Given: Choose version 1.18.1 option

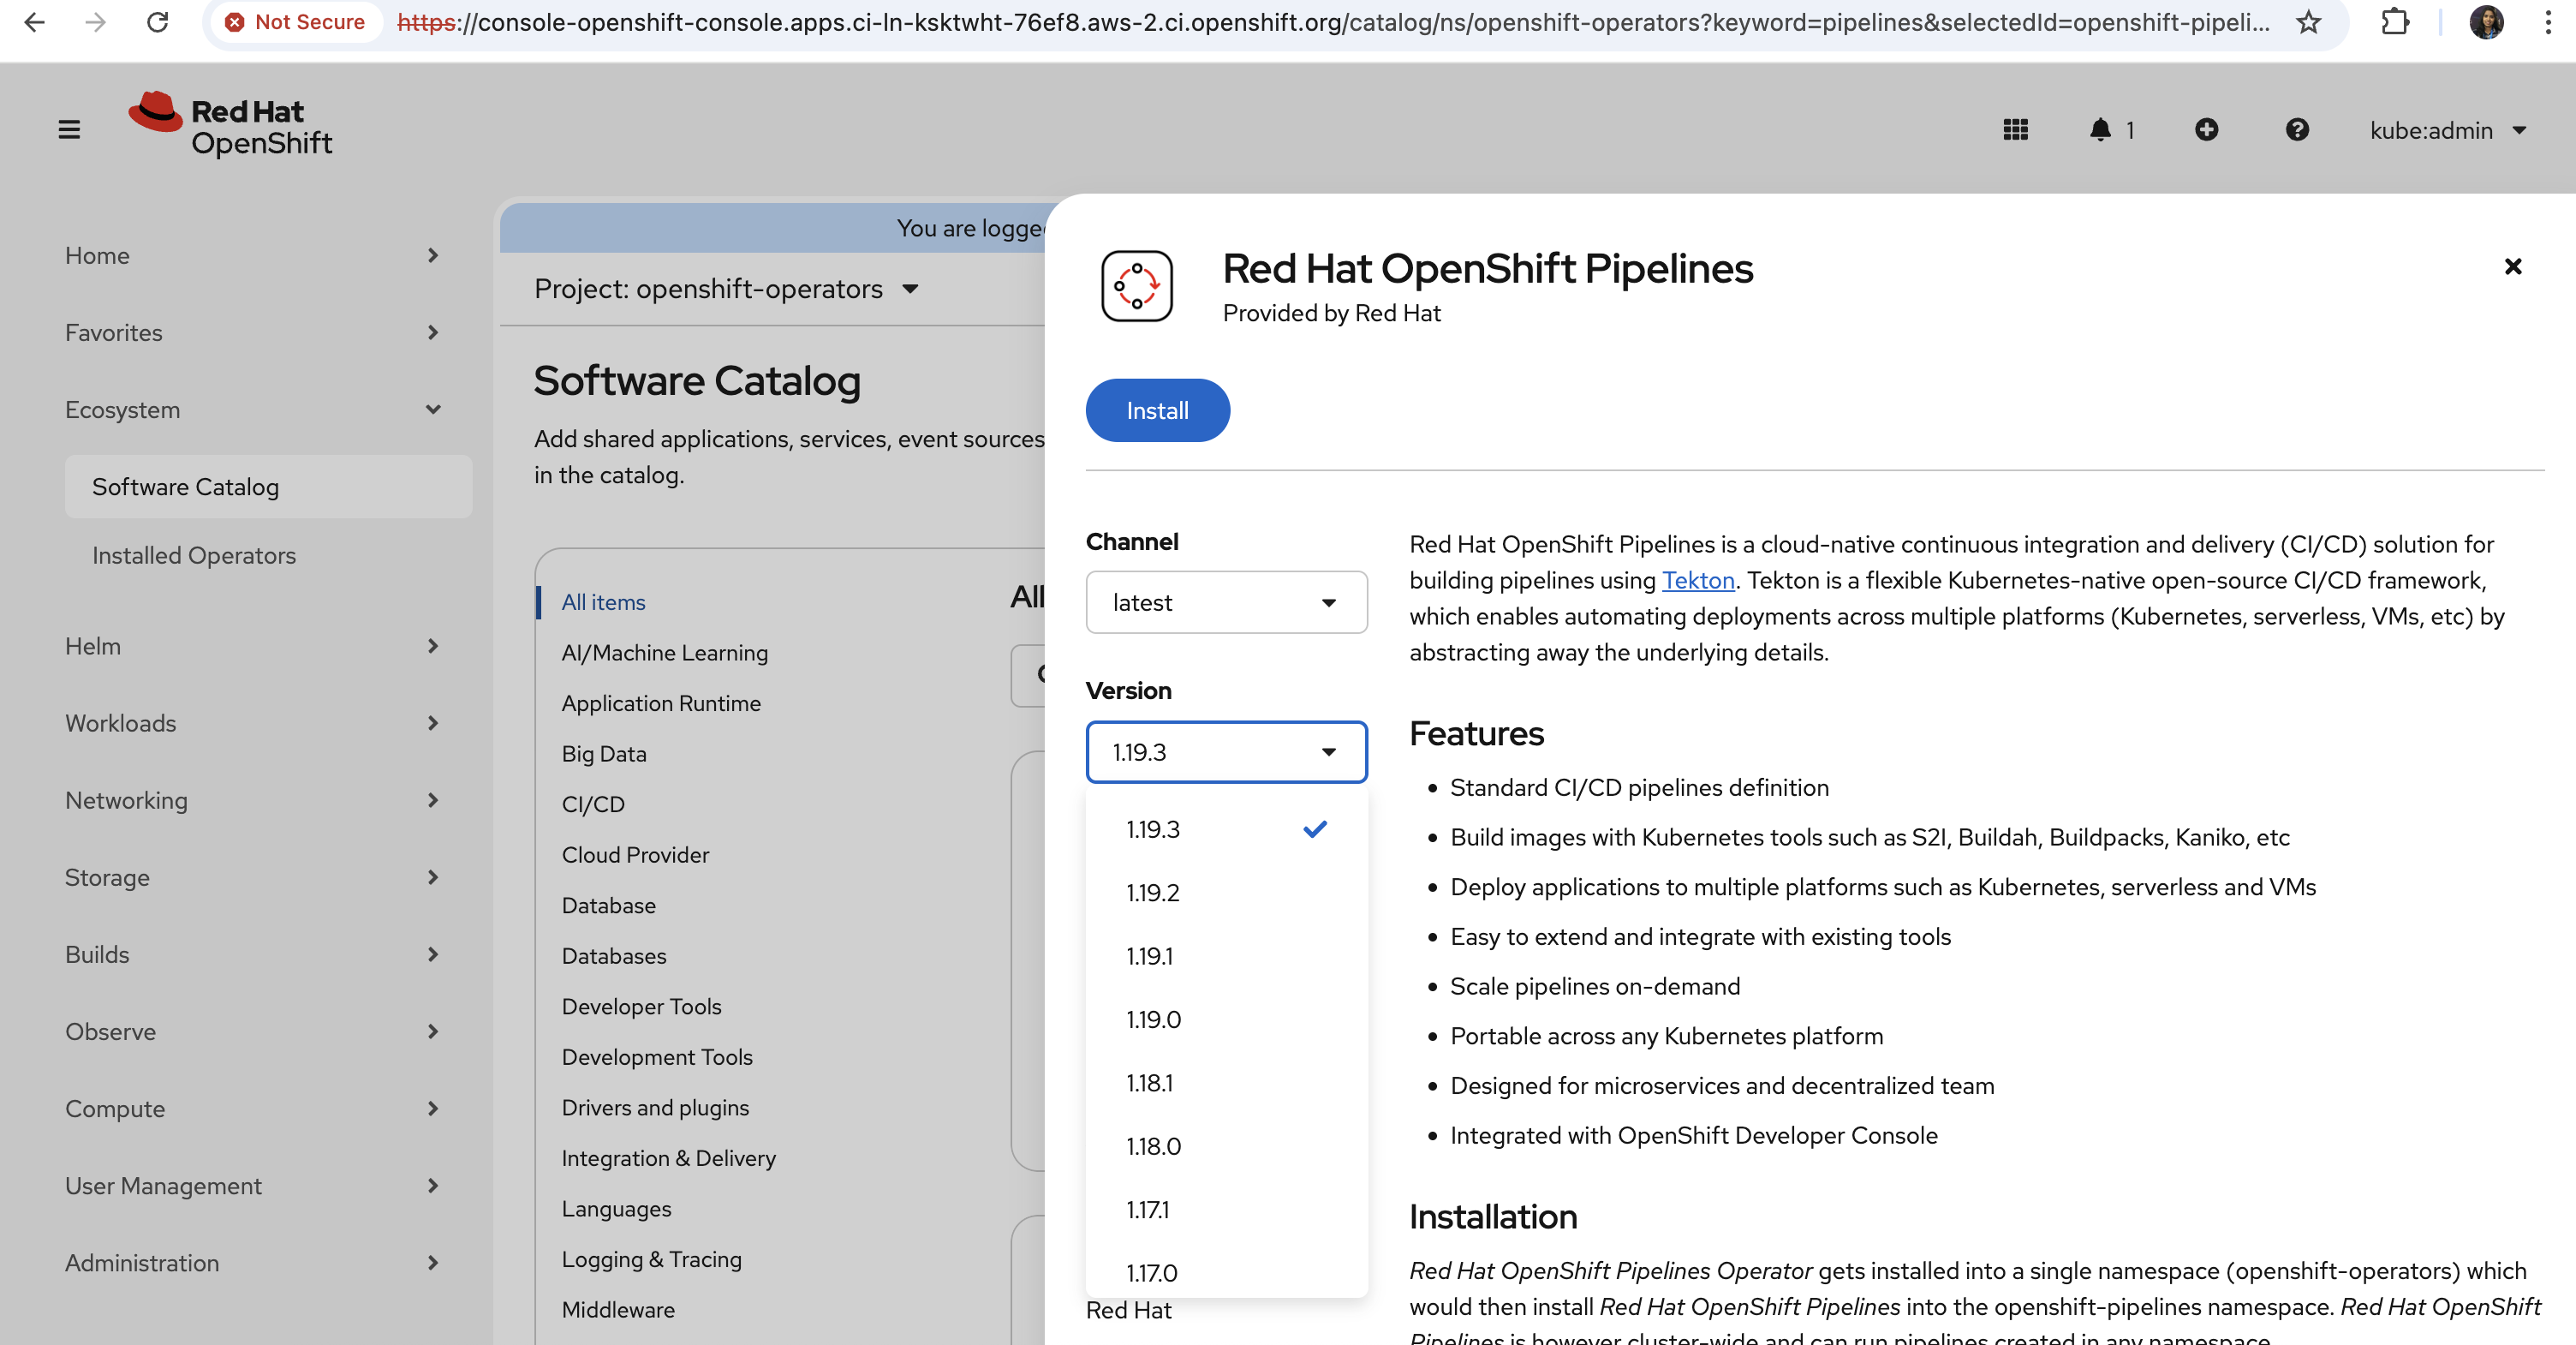Looking at the screenshot, I should click(1149, 1083).
